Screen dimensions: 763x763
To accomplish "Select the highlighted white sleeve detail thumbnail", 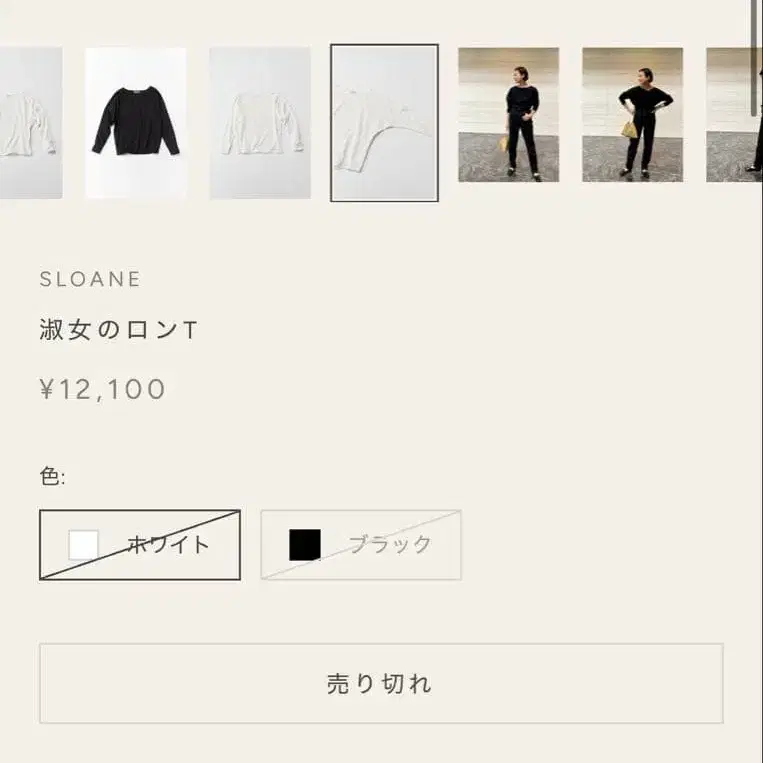I will 384,123.
